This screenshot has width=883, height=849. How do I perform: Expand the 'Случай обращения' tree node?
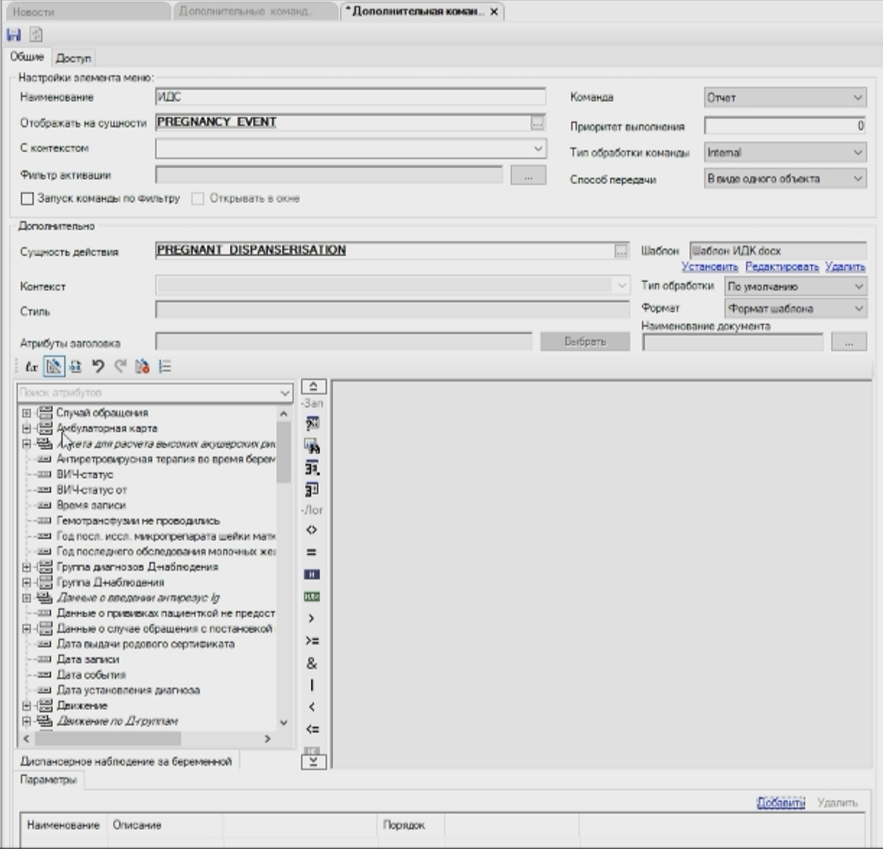pyautogui.click(x=26, y=413)
